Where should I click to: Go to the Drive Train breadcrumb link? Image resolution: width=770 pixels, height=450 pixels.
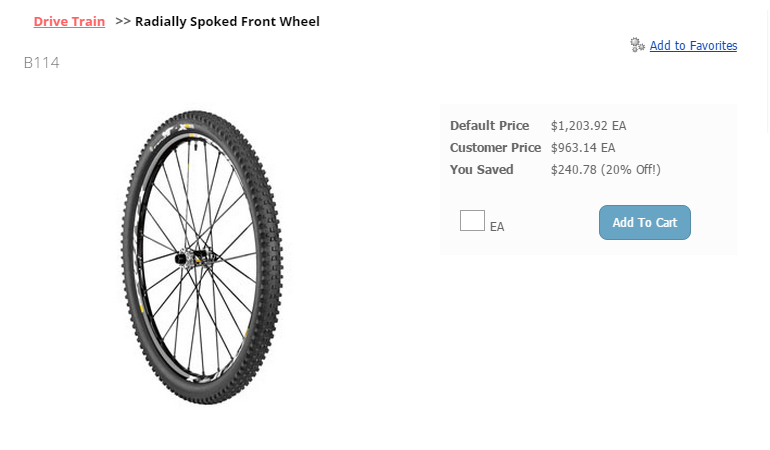tap(69, 22)
